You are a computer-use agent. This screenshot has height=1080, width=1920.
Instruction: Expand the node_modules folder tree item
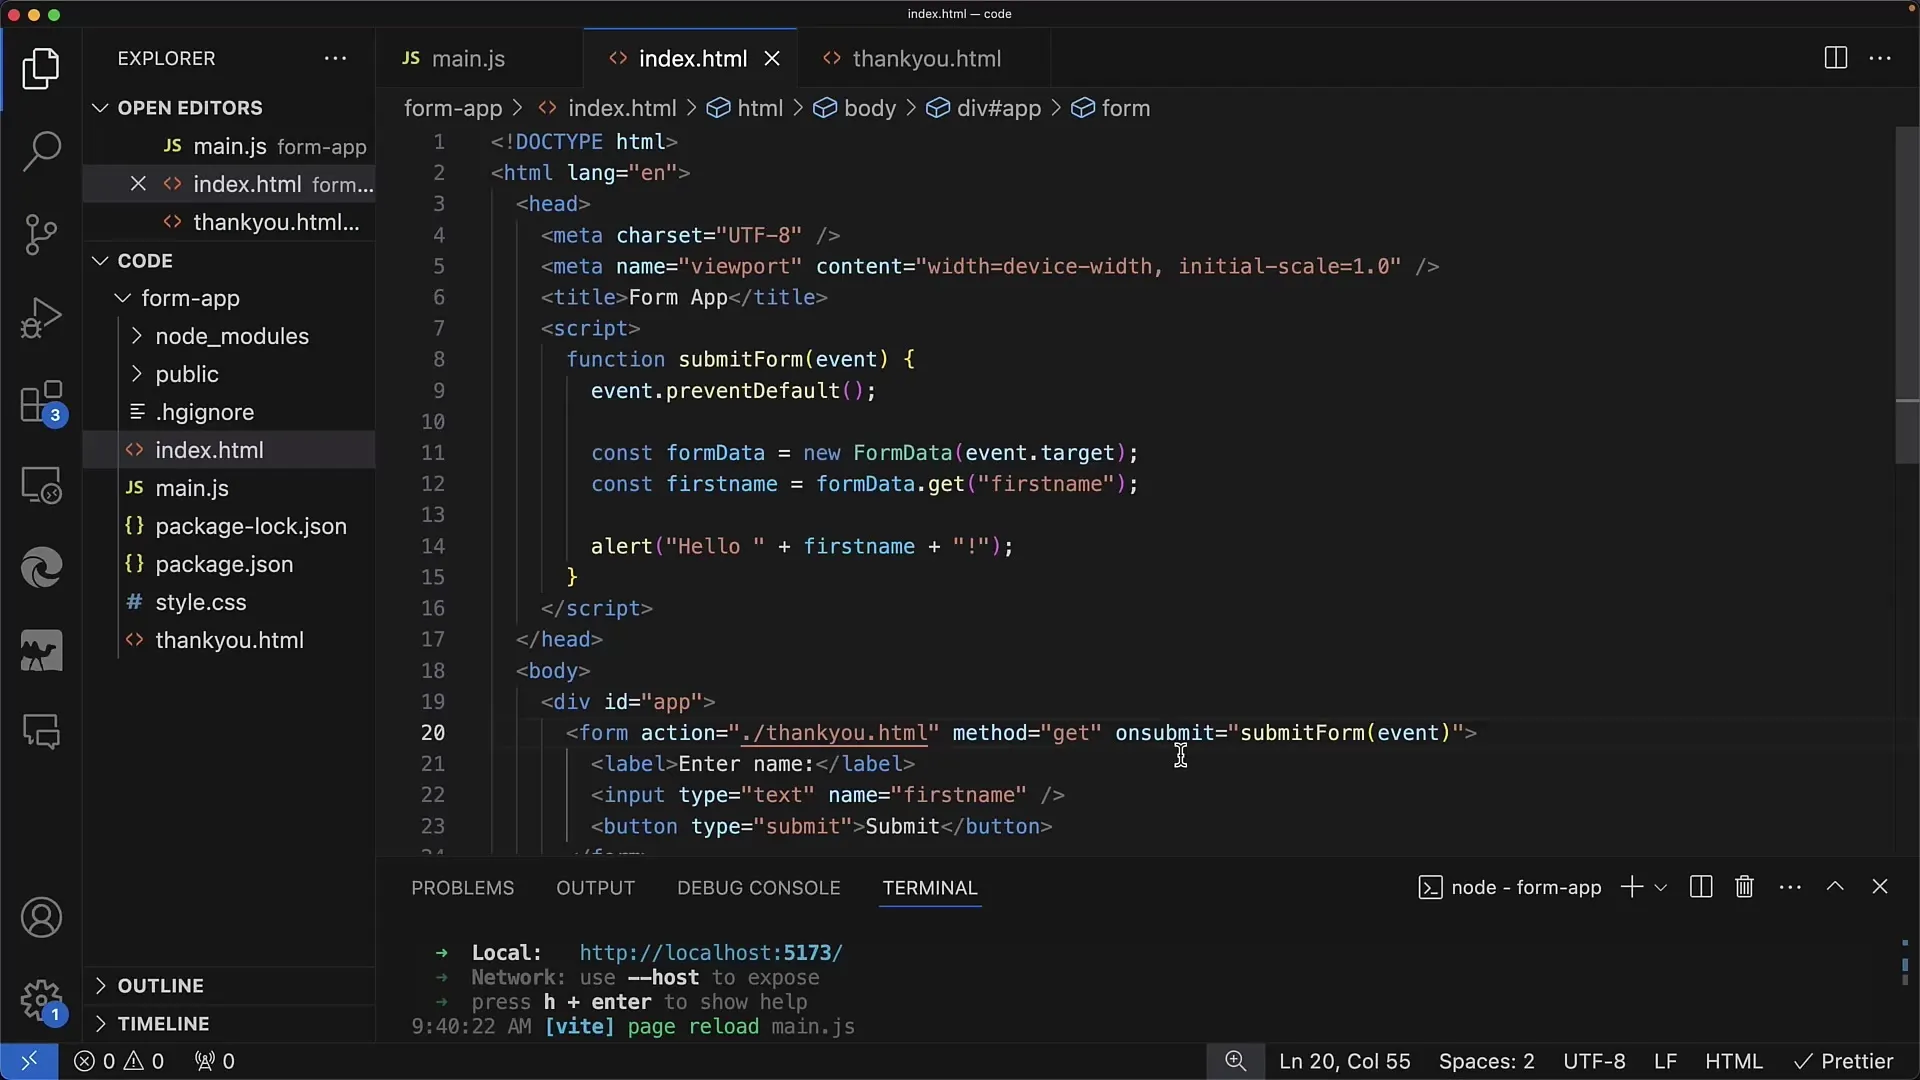click(x=232, y=336)
